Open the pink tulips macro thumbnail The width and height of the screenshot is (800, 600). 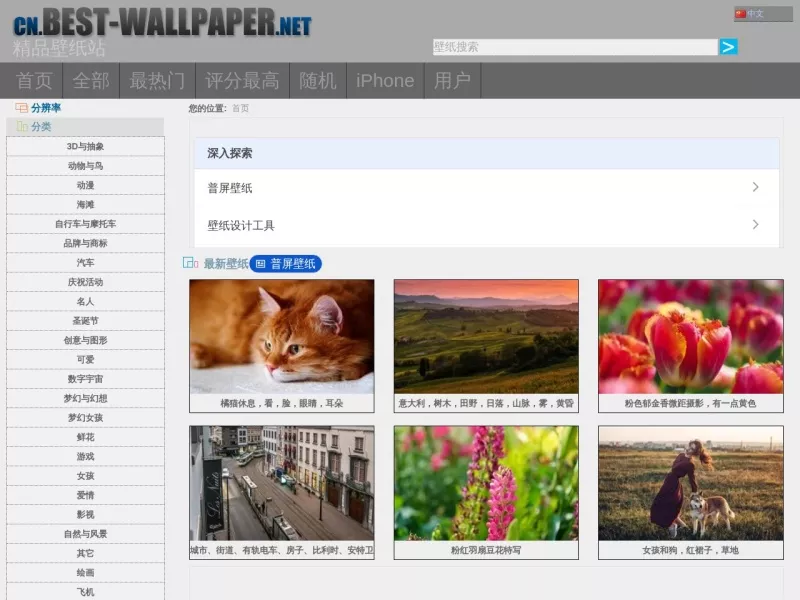tap(691, 337)
